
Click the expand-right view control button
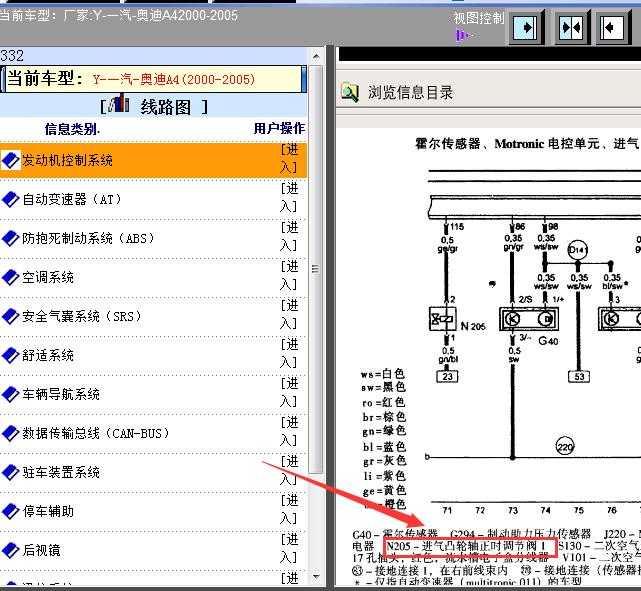[525, 28]
